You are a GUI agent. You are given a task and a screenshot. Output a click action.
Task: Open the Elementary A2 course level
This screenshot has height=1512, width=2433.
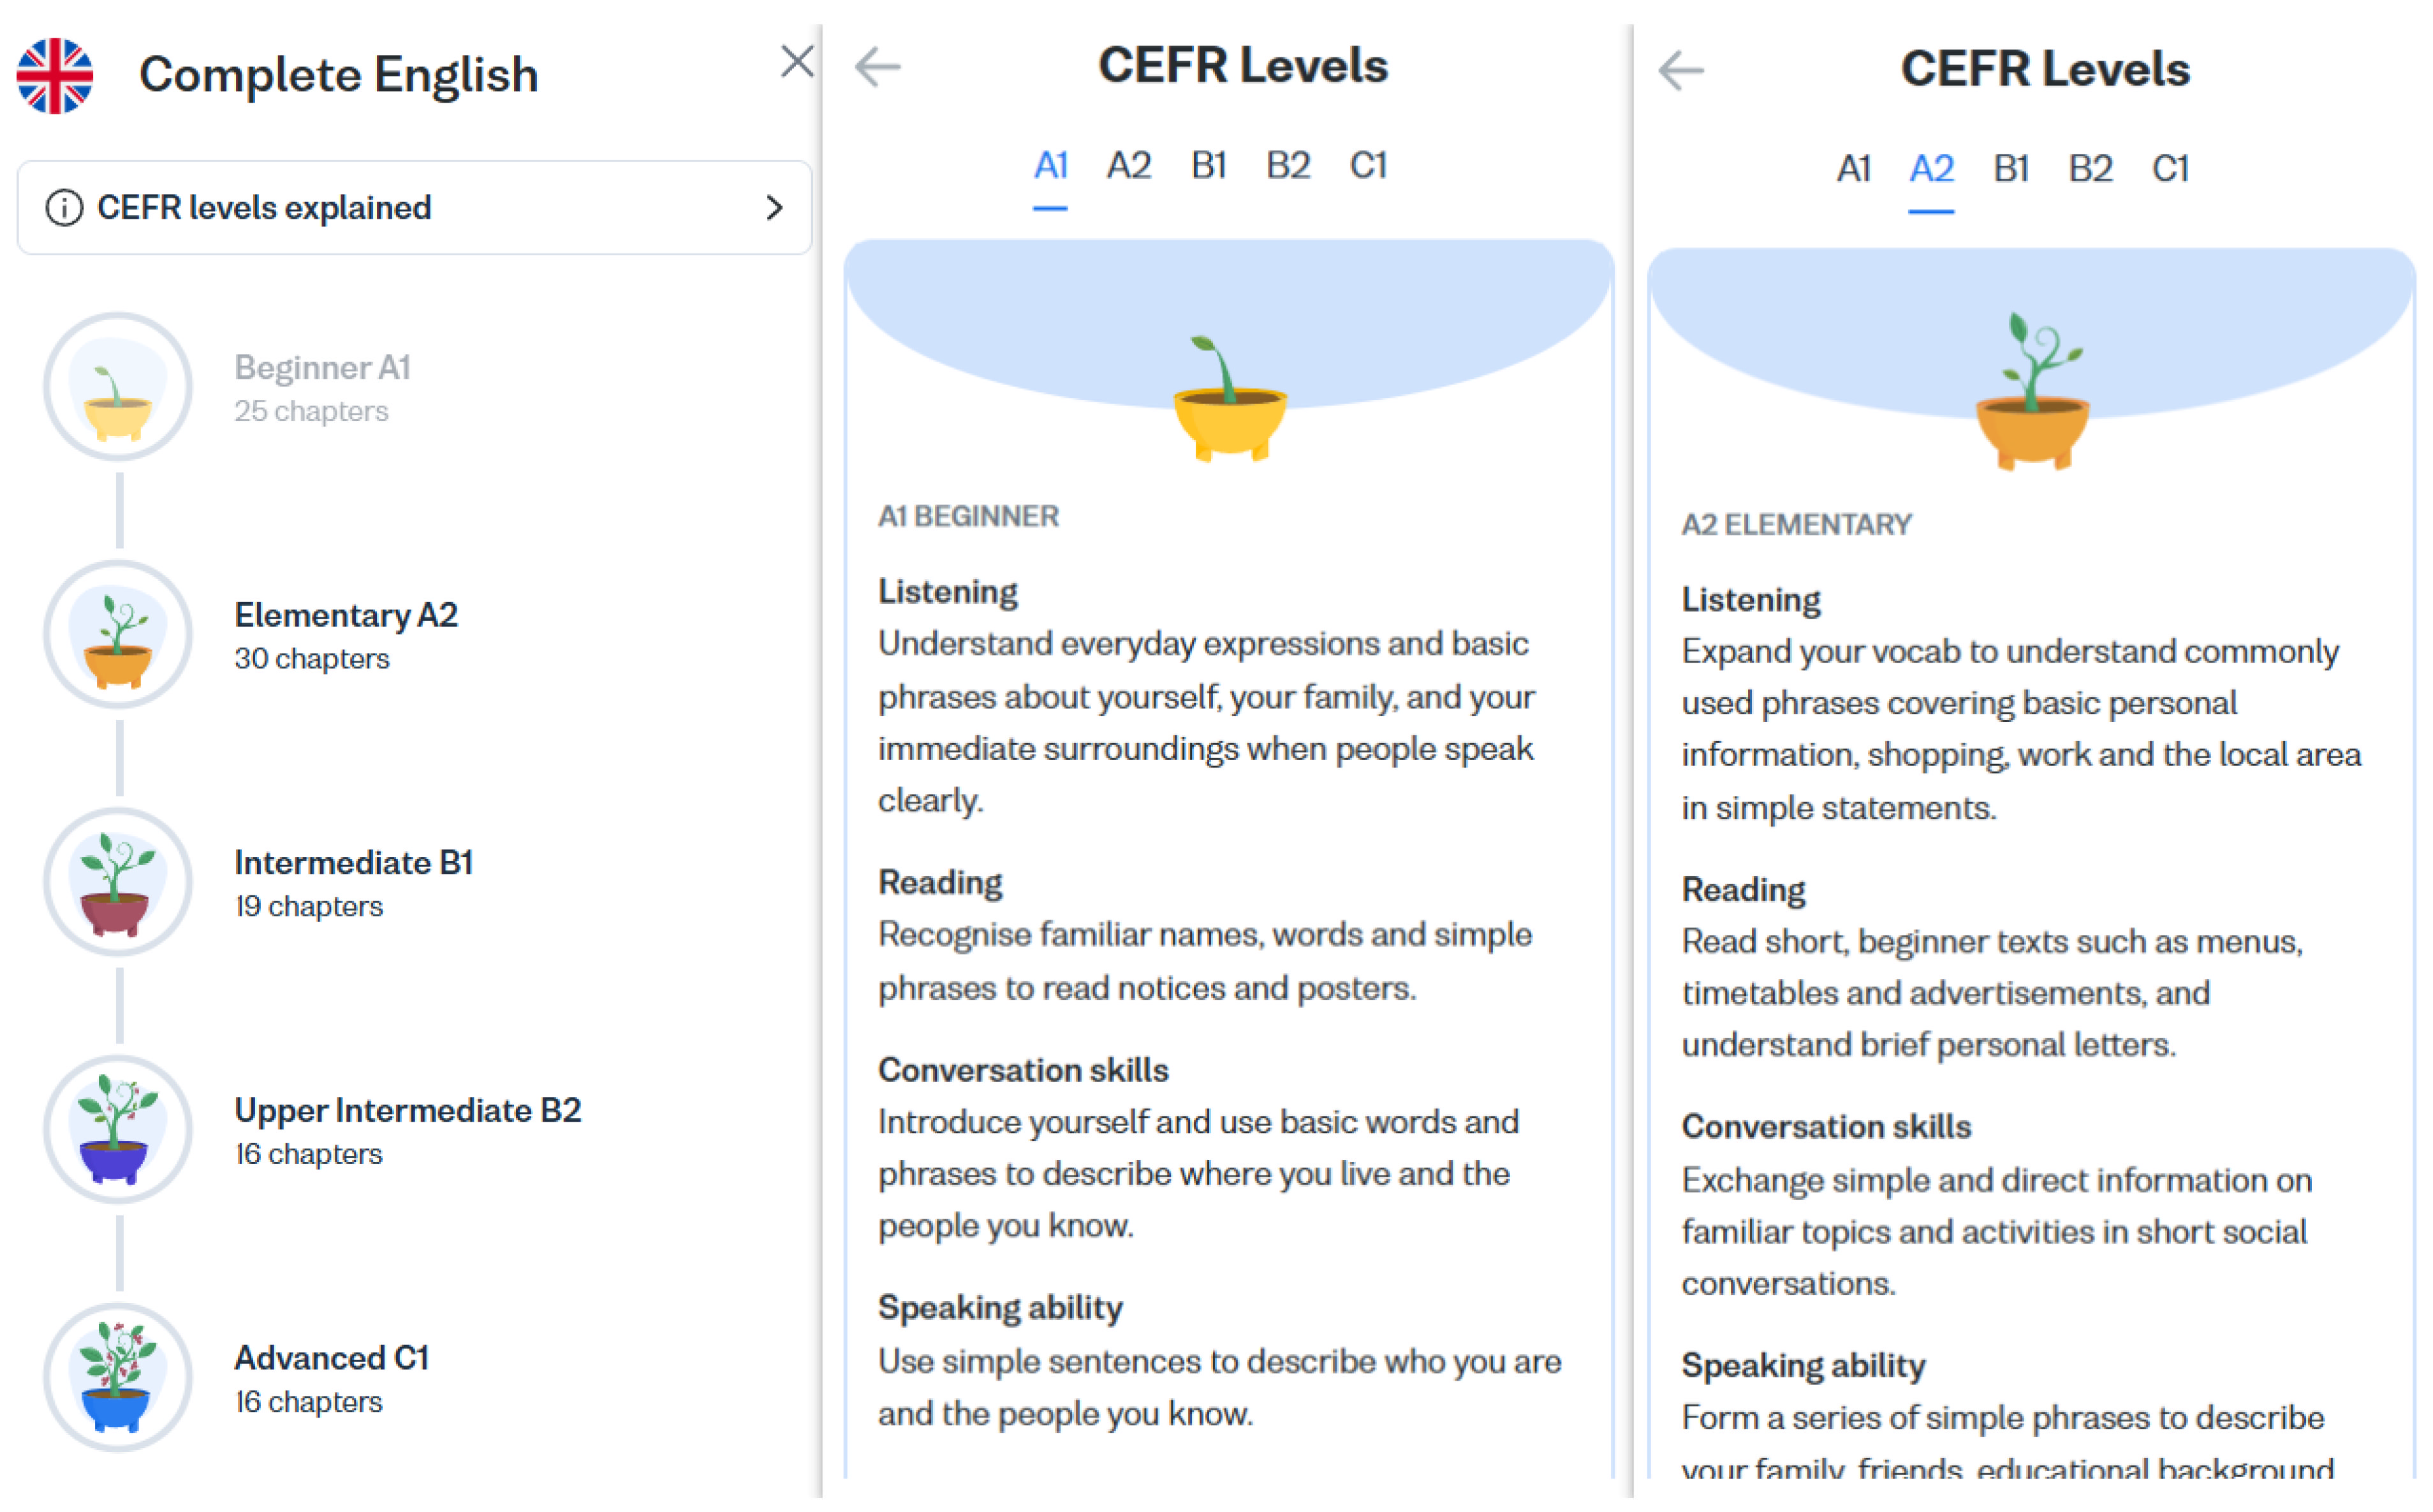346,616
